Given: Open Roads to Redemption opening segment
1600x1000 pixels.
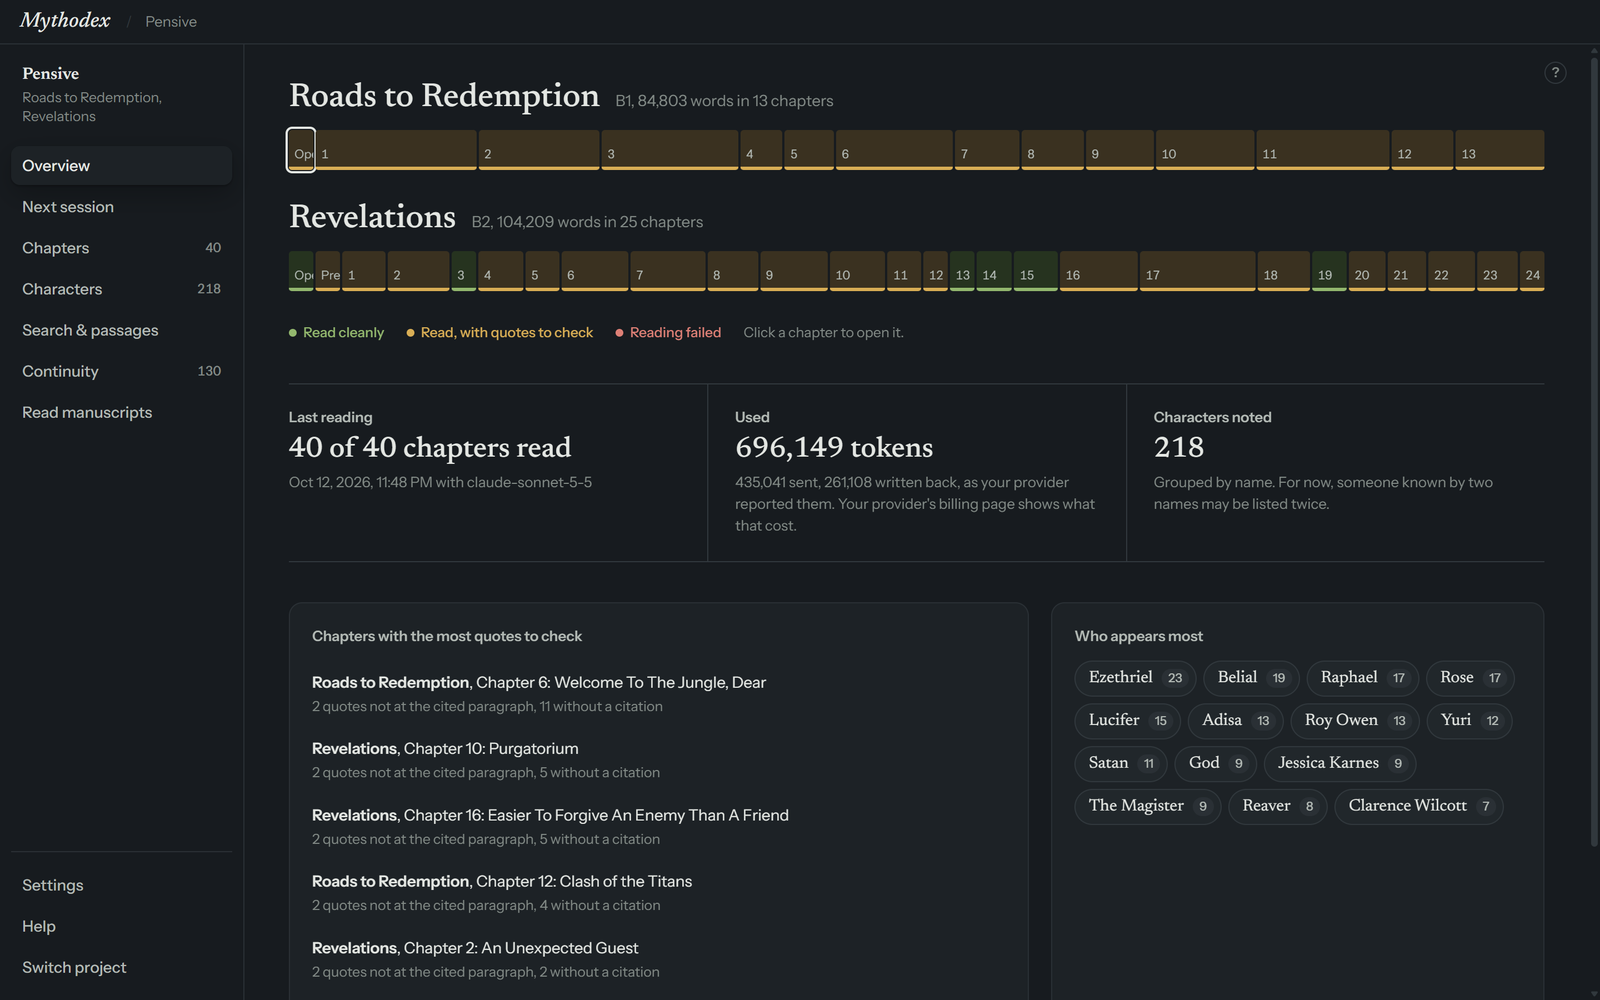Looking at the screenshot, I should point(301,150).
